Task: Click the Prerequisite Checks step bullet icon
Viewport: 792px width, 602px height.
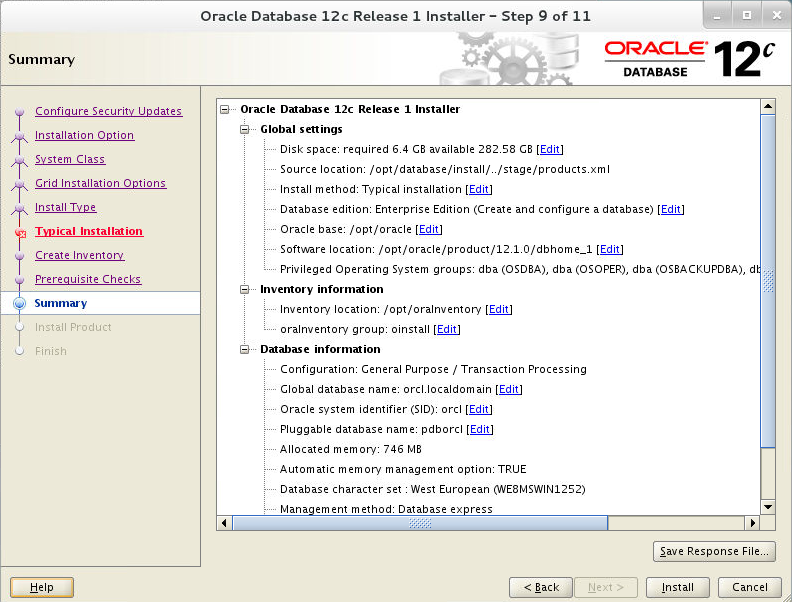Action: 20,279
